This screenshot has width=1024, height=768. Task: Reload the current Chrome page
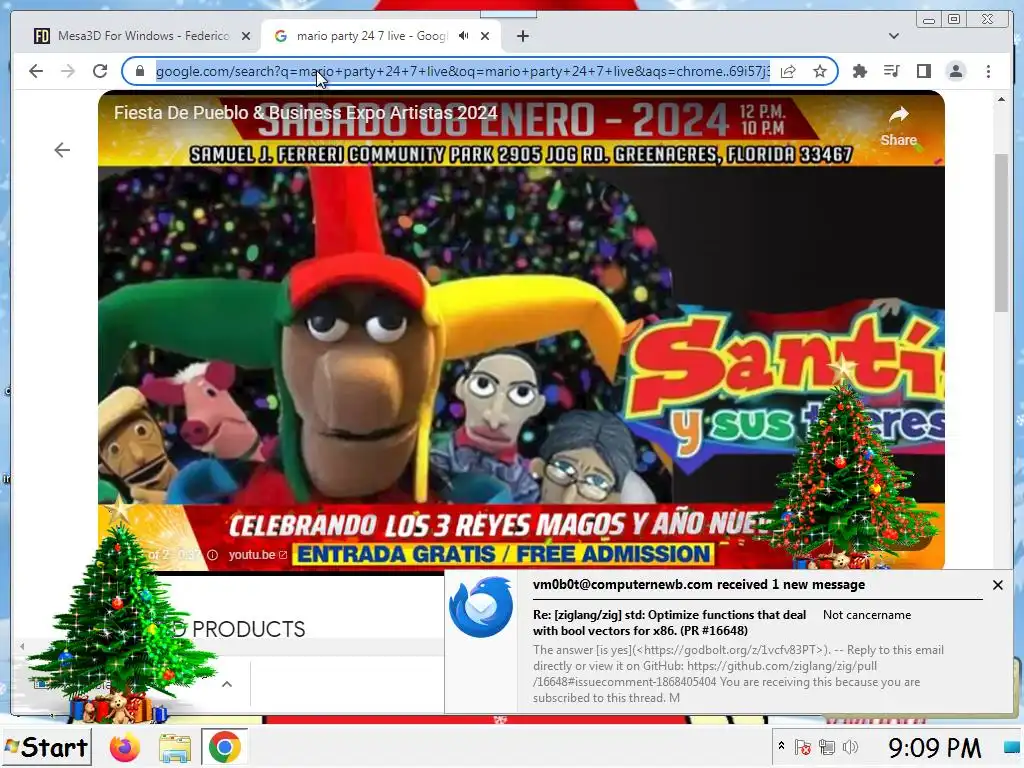point(100,71)
